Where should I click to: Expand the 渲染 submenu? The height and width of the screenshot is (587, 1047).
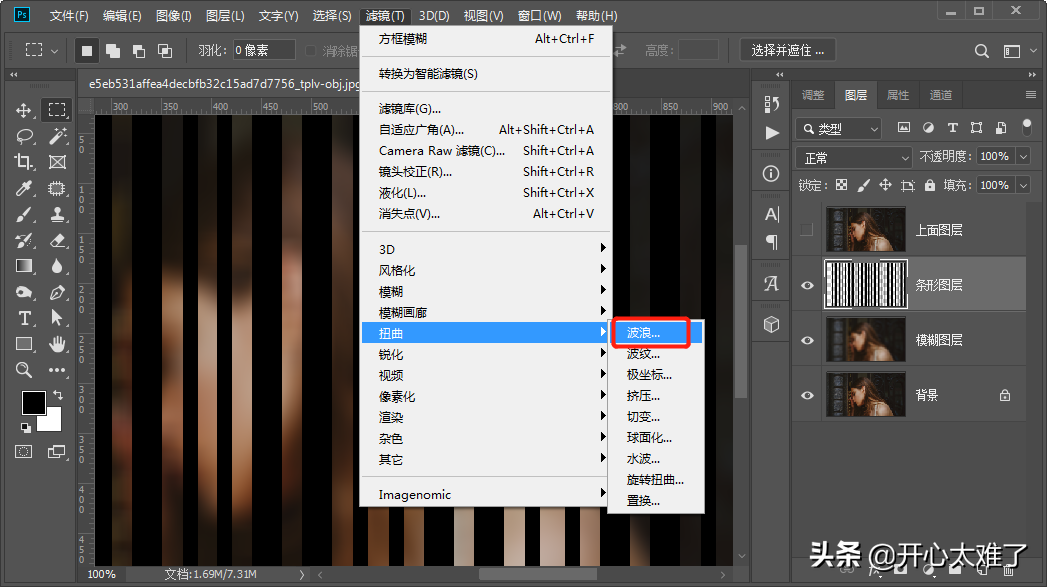click(x=485, y=417)
